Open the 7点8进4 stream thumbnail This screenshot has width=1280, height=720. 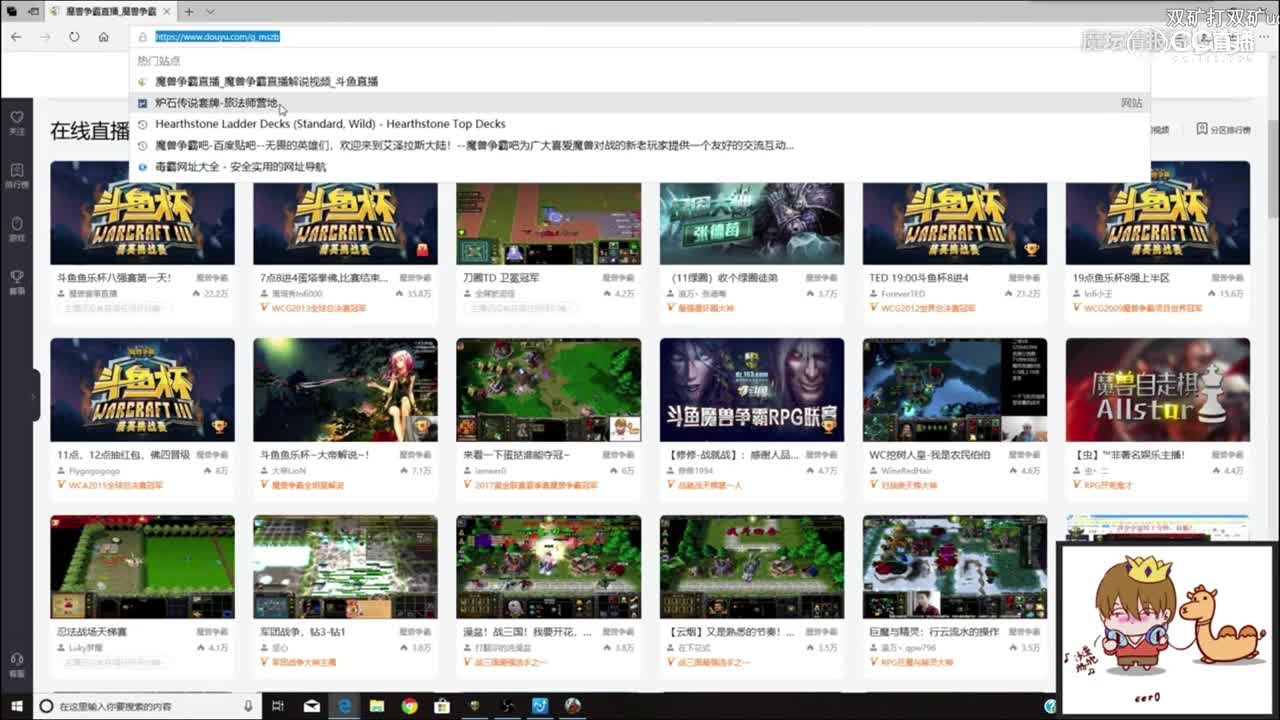(x=345, y=213)
